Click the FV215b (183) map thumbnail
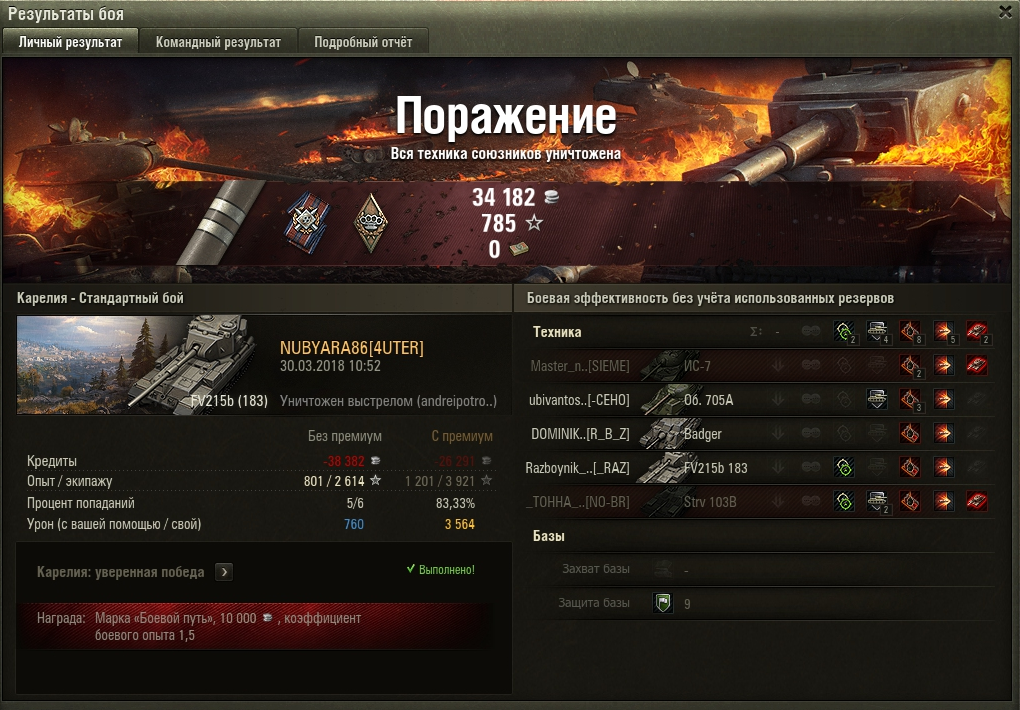Screen dimensions: 1020x710 144,364
